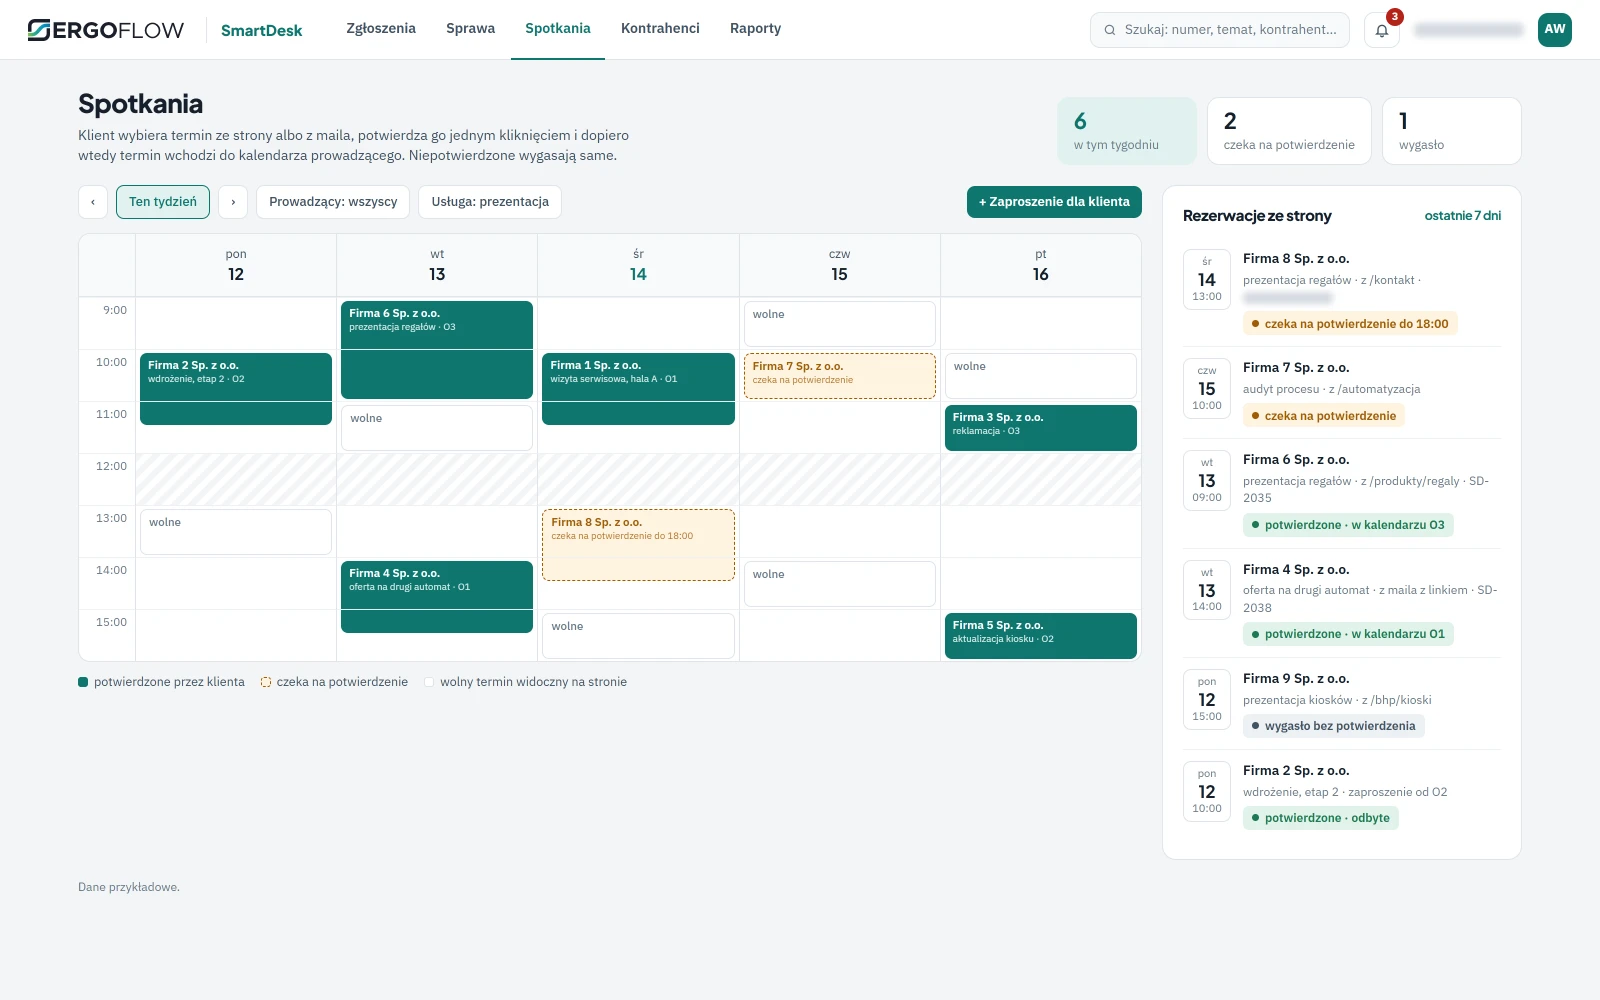This screenshot has height=1000, width=1600.
Task: Open Firma 4 oferta calendar event
Action: 437,597
